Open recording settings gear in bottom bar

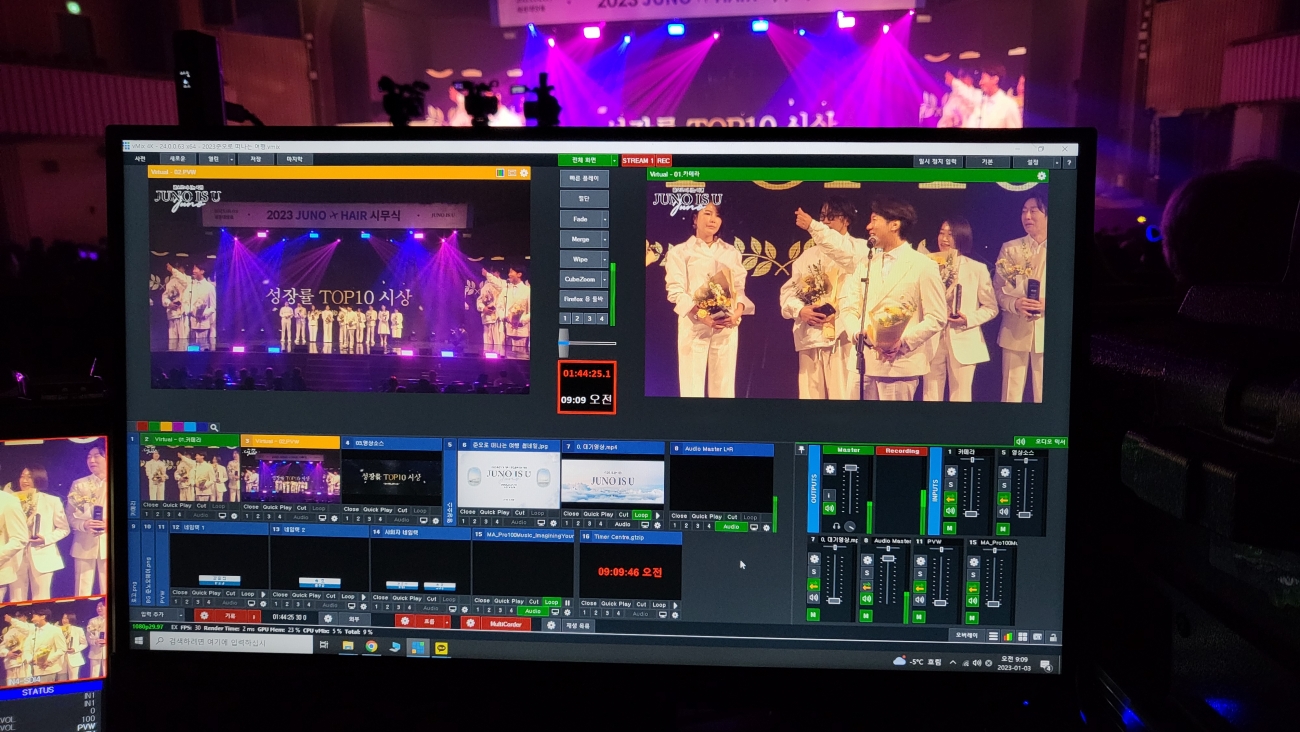(x=204, y=615)
